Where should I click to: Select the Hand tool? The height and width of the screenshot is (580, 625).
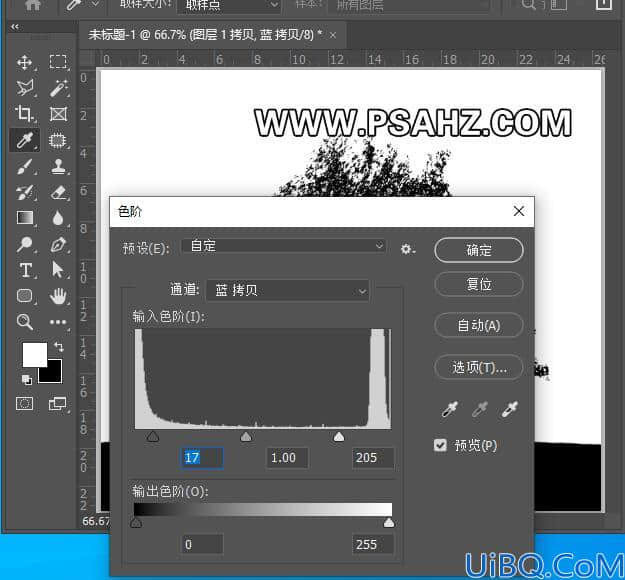click(58, 296)
